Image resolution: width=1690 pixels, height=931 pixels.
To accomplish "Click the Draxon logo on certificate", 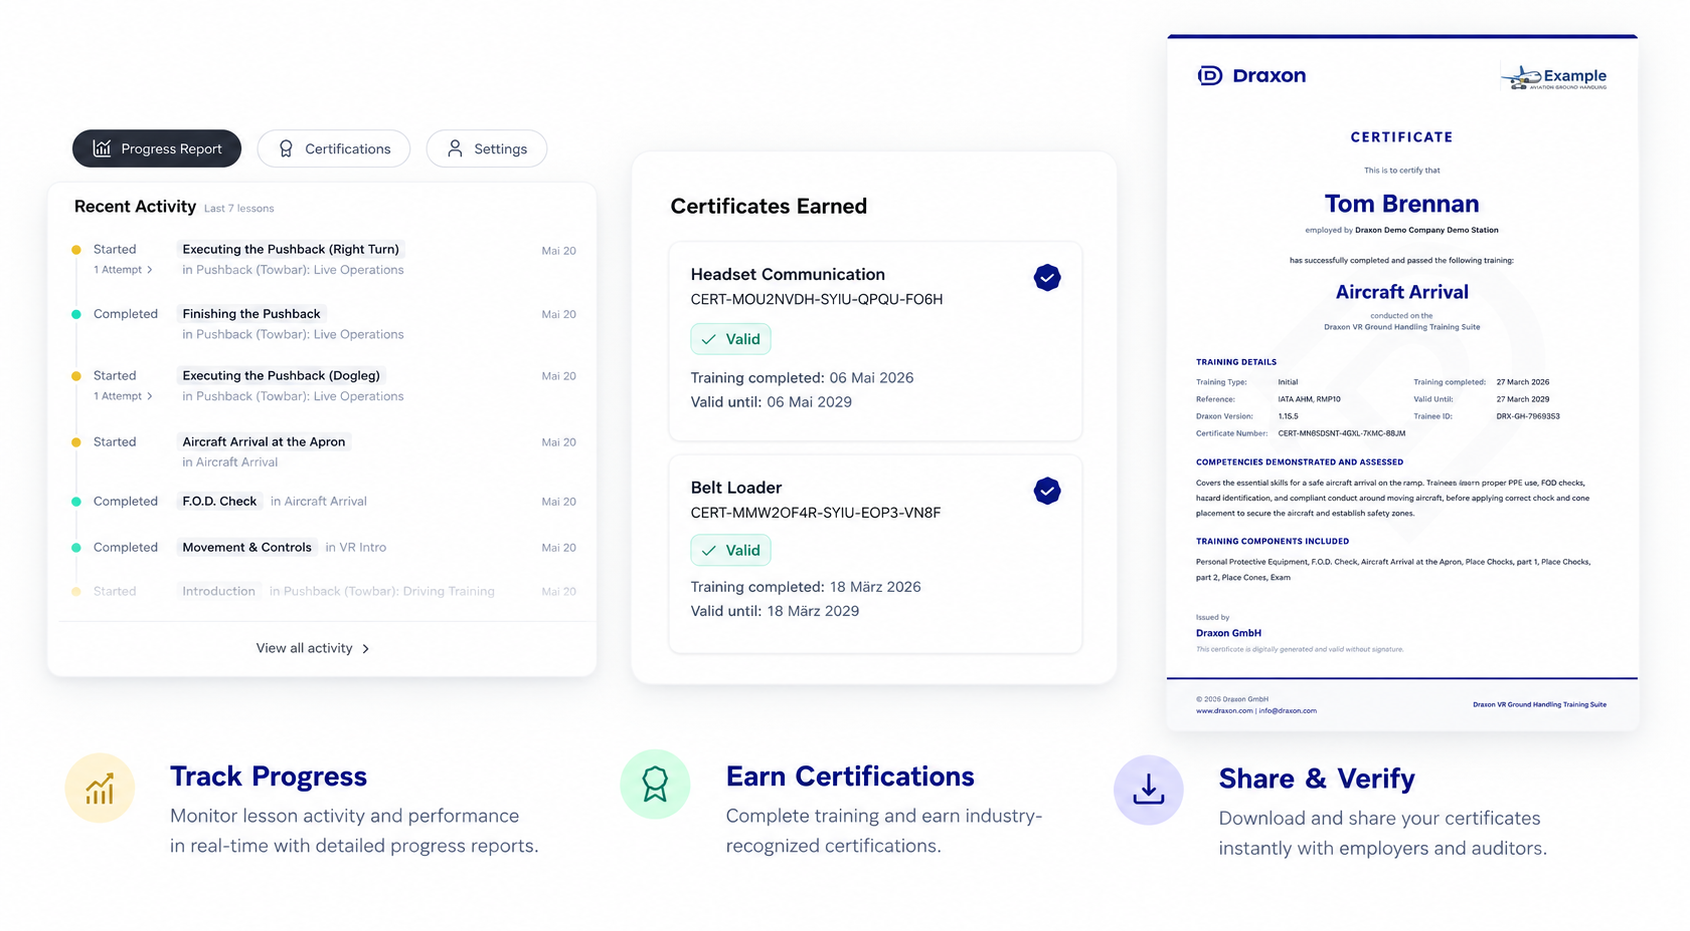I will 1252,75.
